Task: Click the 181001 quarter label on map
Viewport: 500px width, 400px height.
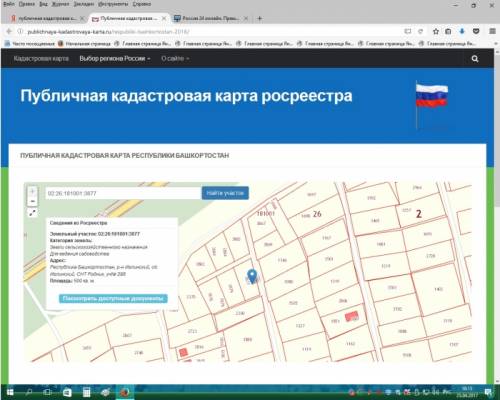Action: [265, 213]
